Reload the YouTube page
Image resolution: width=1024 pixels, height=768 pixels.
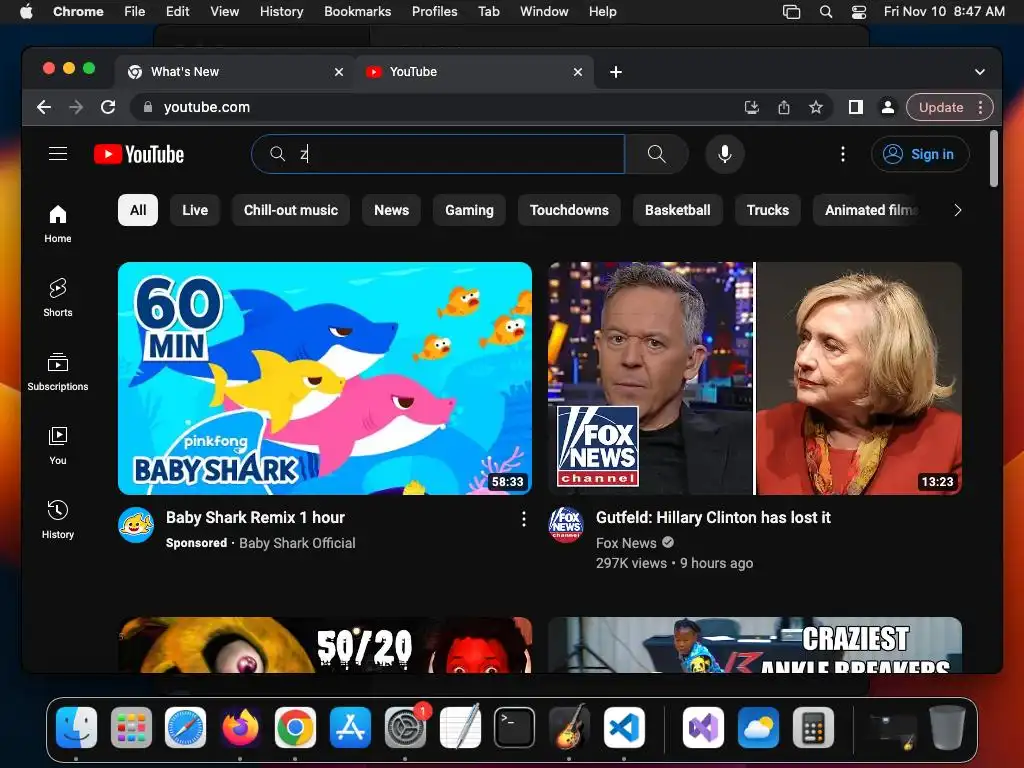[x=108, y=107]
